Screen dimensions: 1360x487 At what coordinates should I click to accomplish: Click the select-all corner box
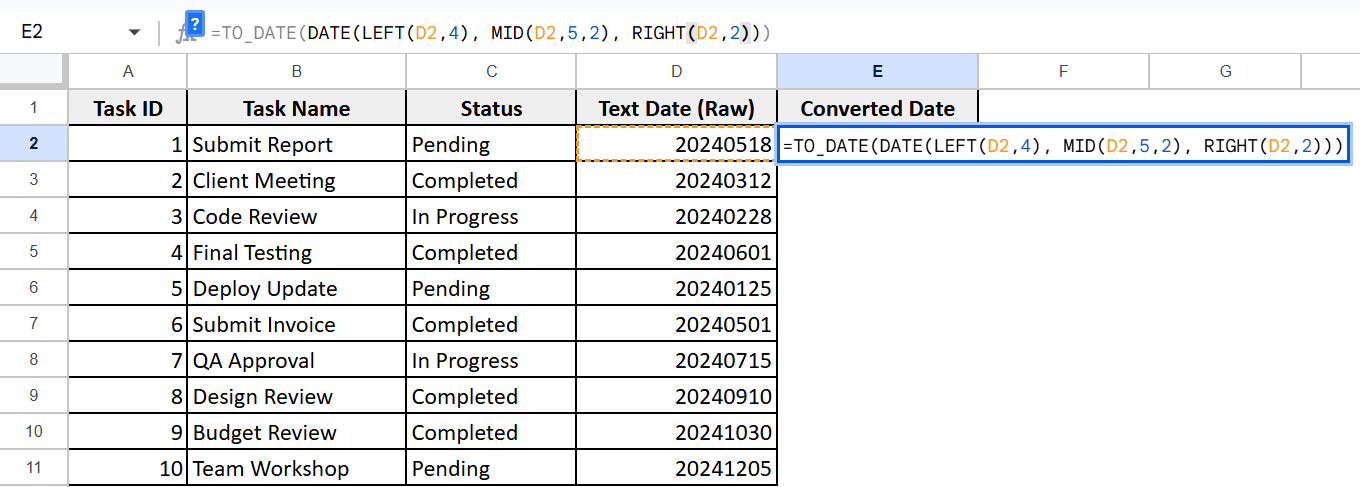click(x=33, y=71)
